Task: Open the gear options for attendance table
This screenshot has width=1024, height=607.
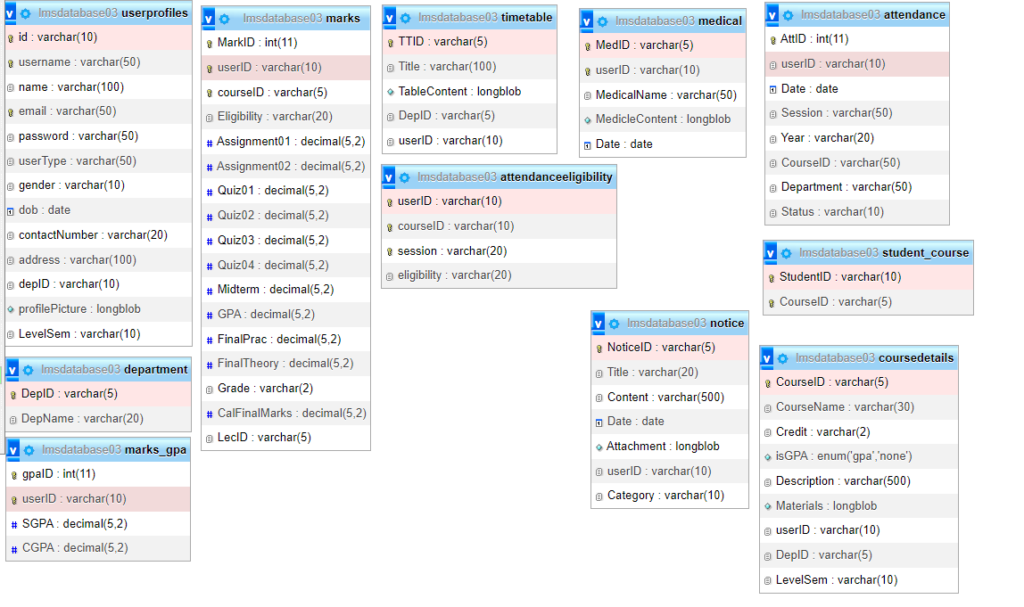Action: click(x=788, y=15)
